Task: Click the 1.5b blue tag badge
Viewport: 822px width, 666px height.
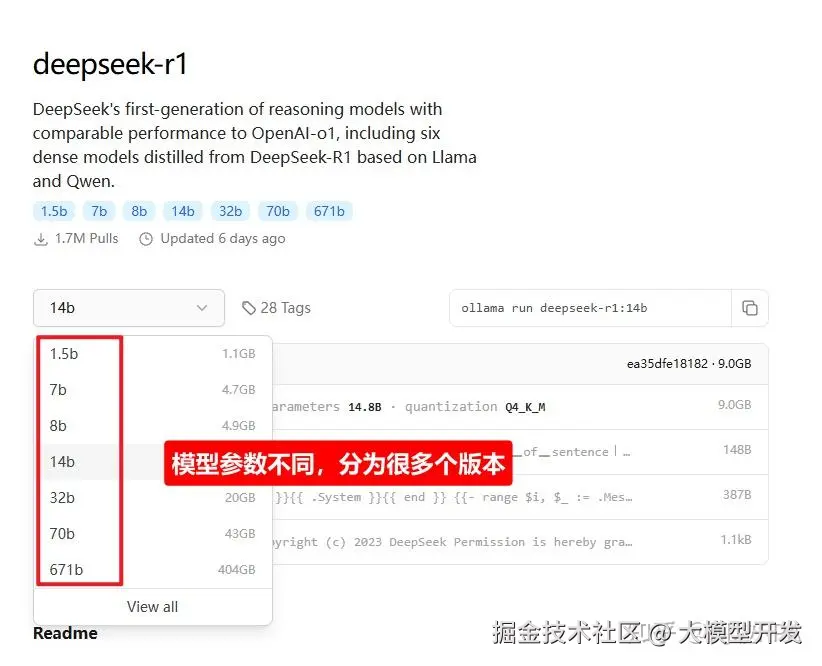Action: pos(54,211)
